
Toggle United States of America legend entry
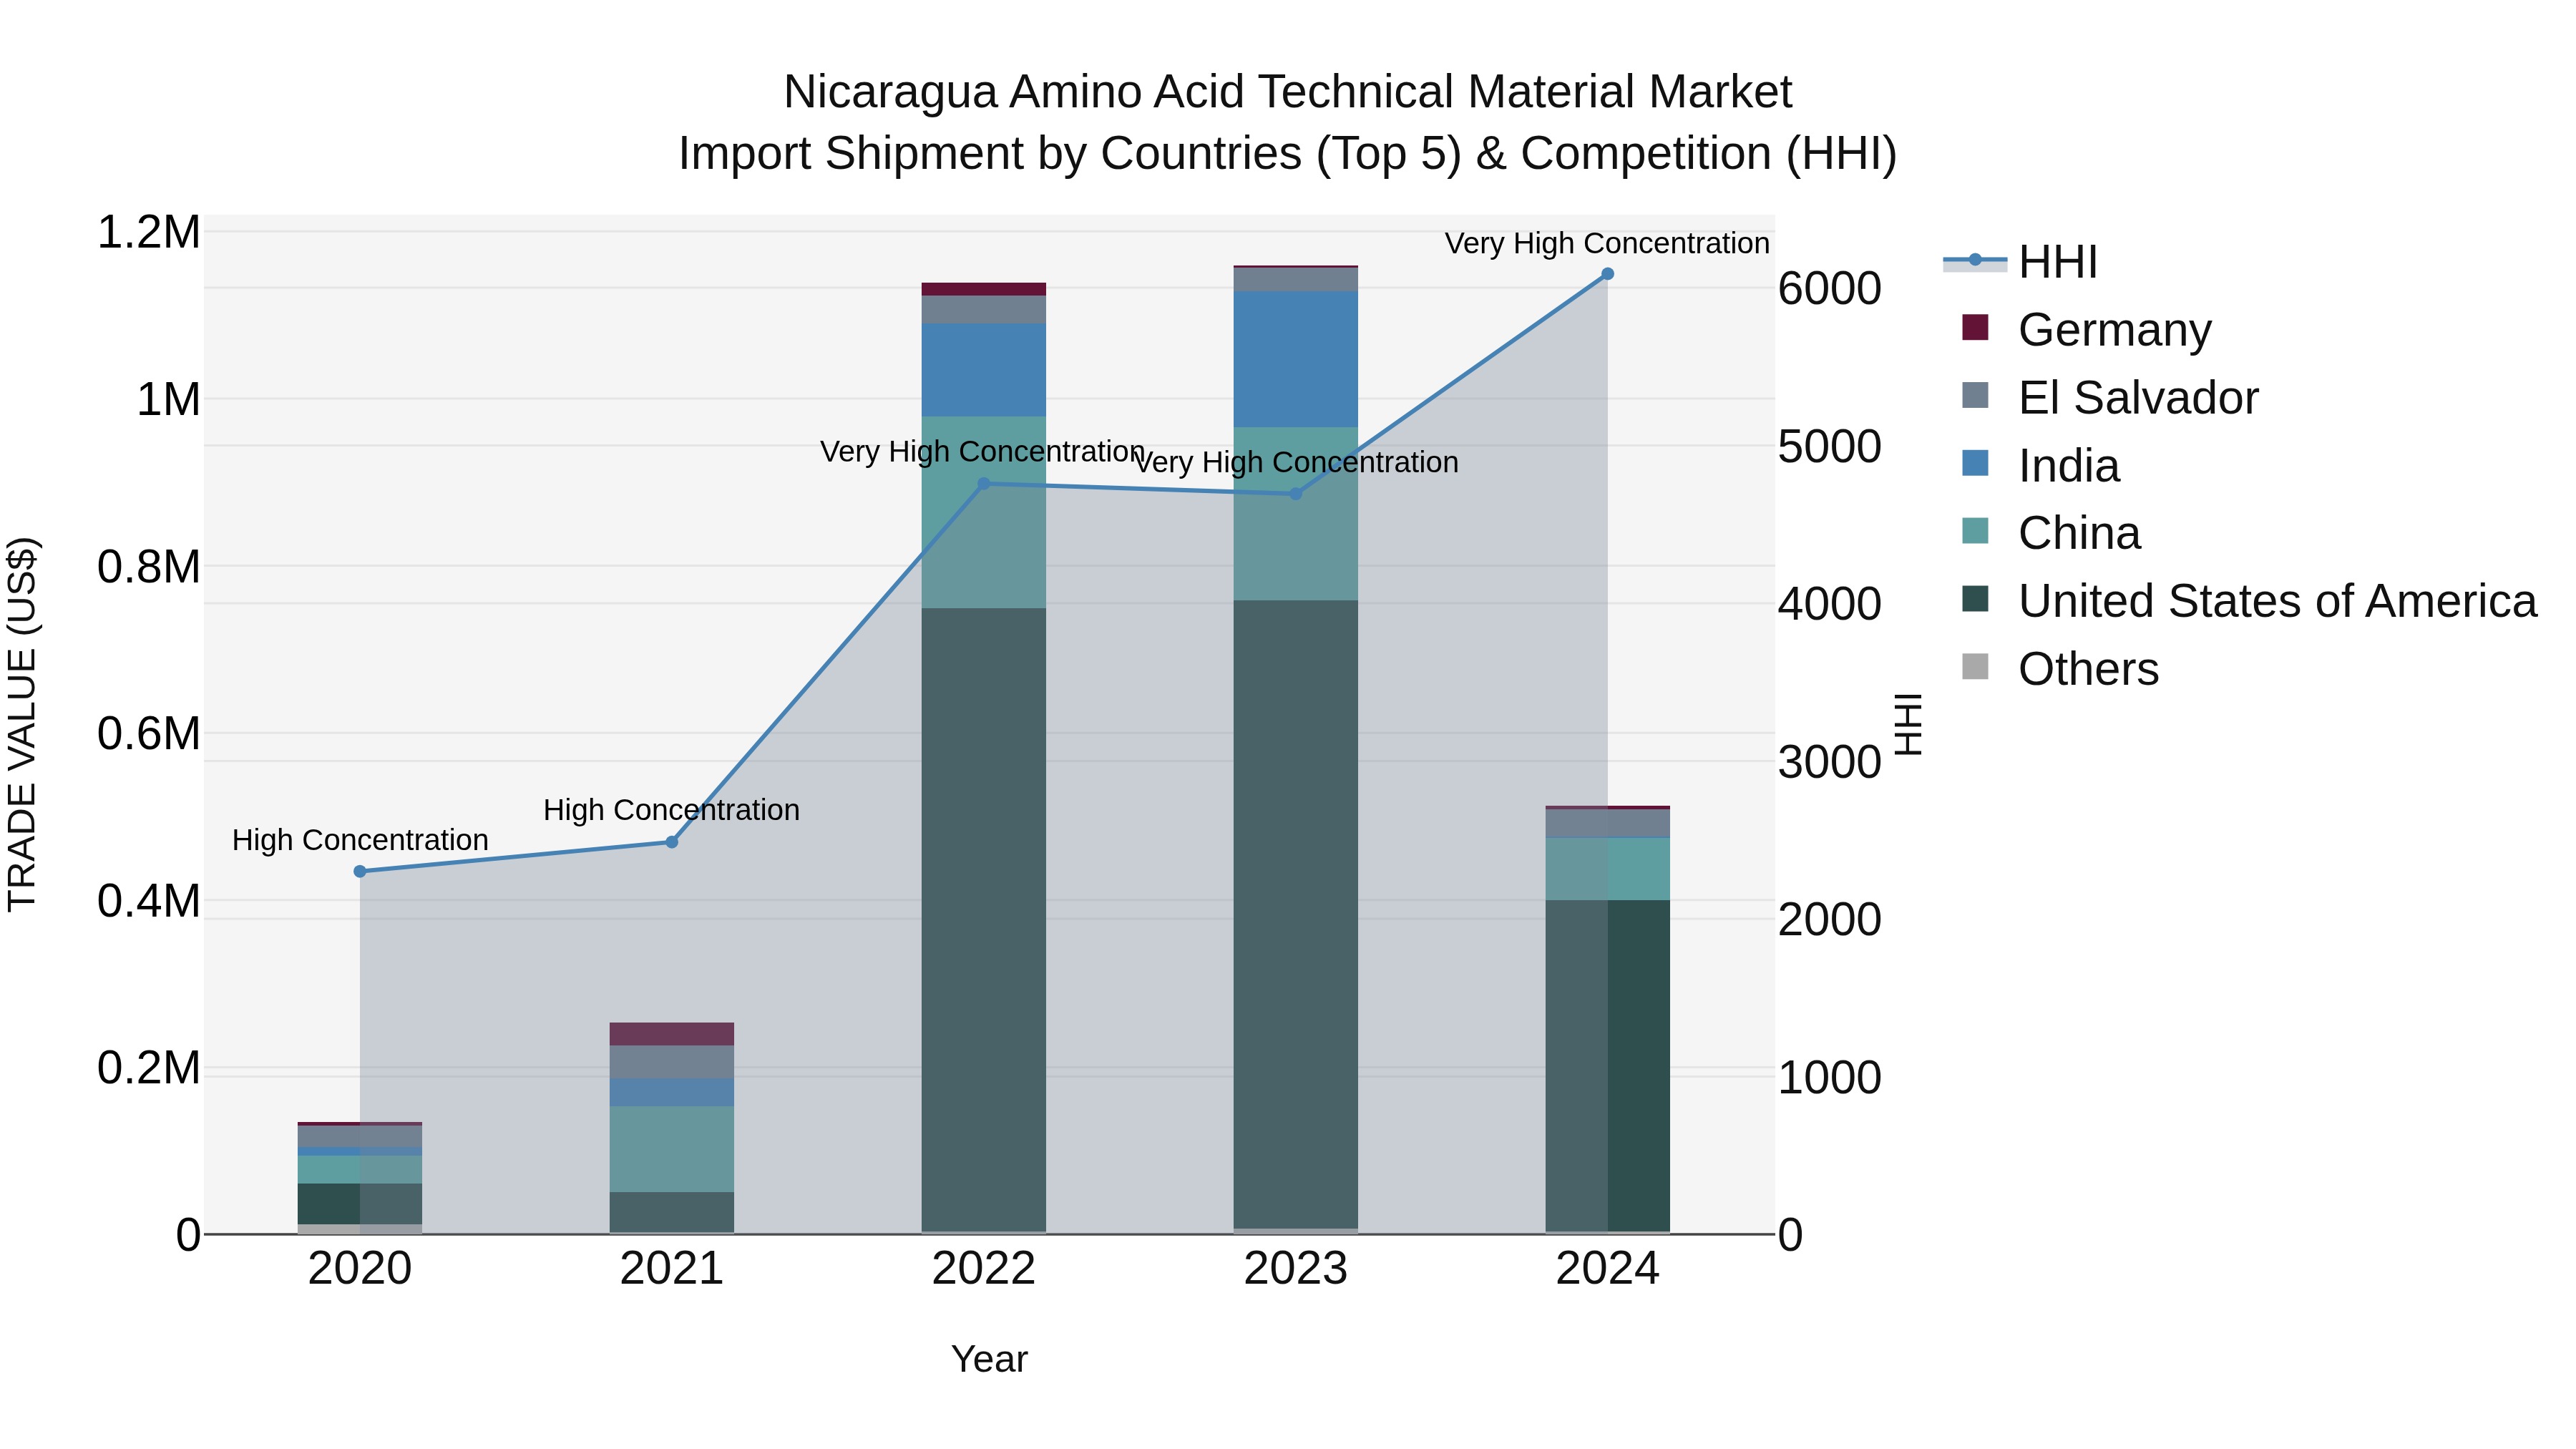coord(2250,601)
